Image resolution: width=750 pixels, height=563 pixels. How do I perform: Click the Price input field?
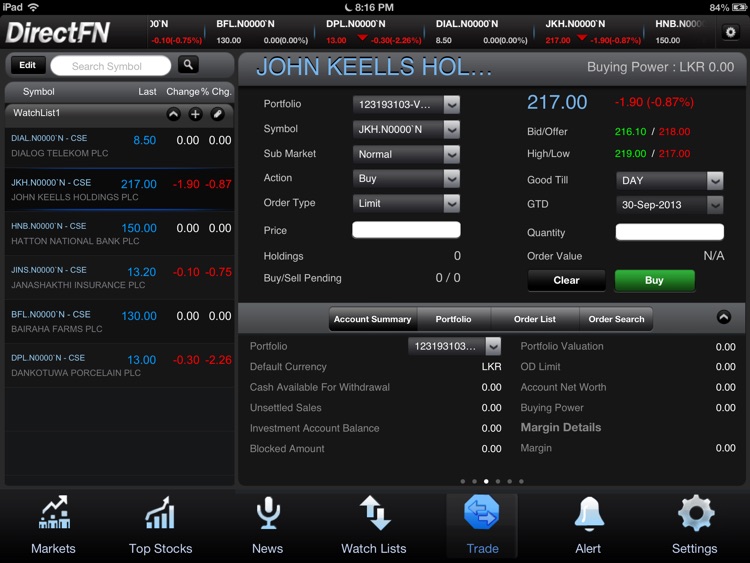pos(406,230)
